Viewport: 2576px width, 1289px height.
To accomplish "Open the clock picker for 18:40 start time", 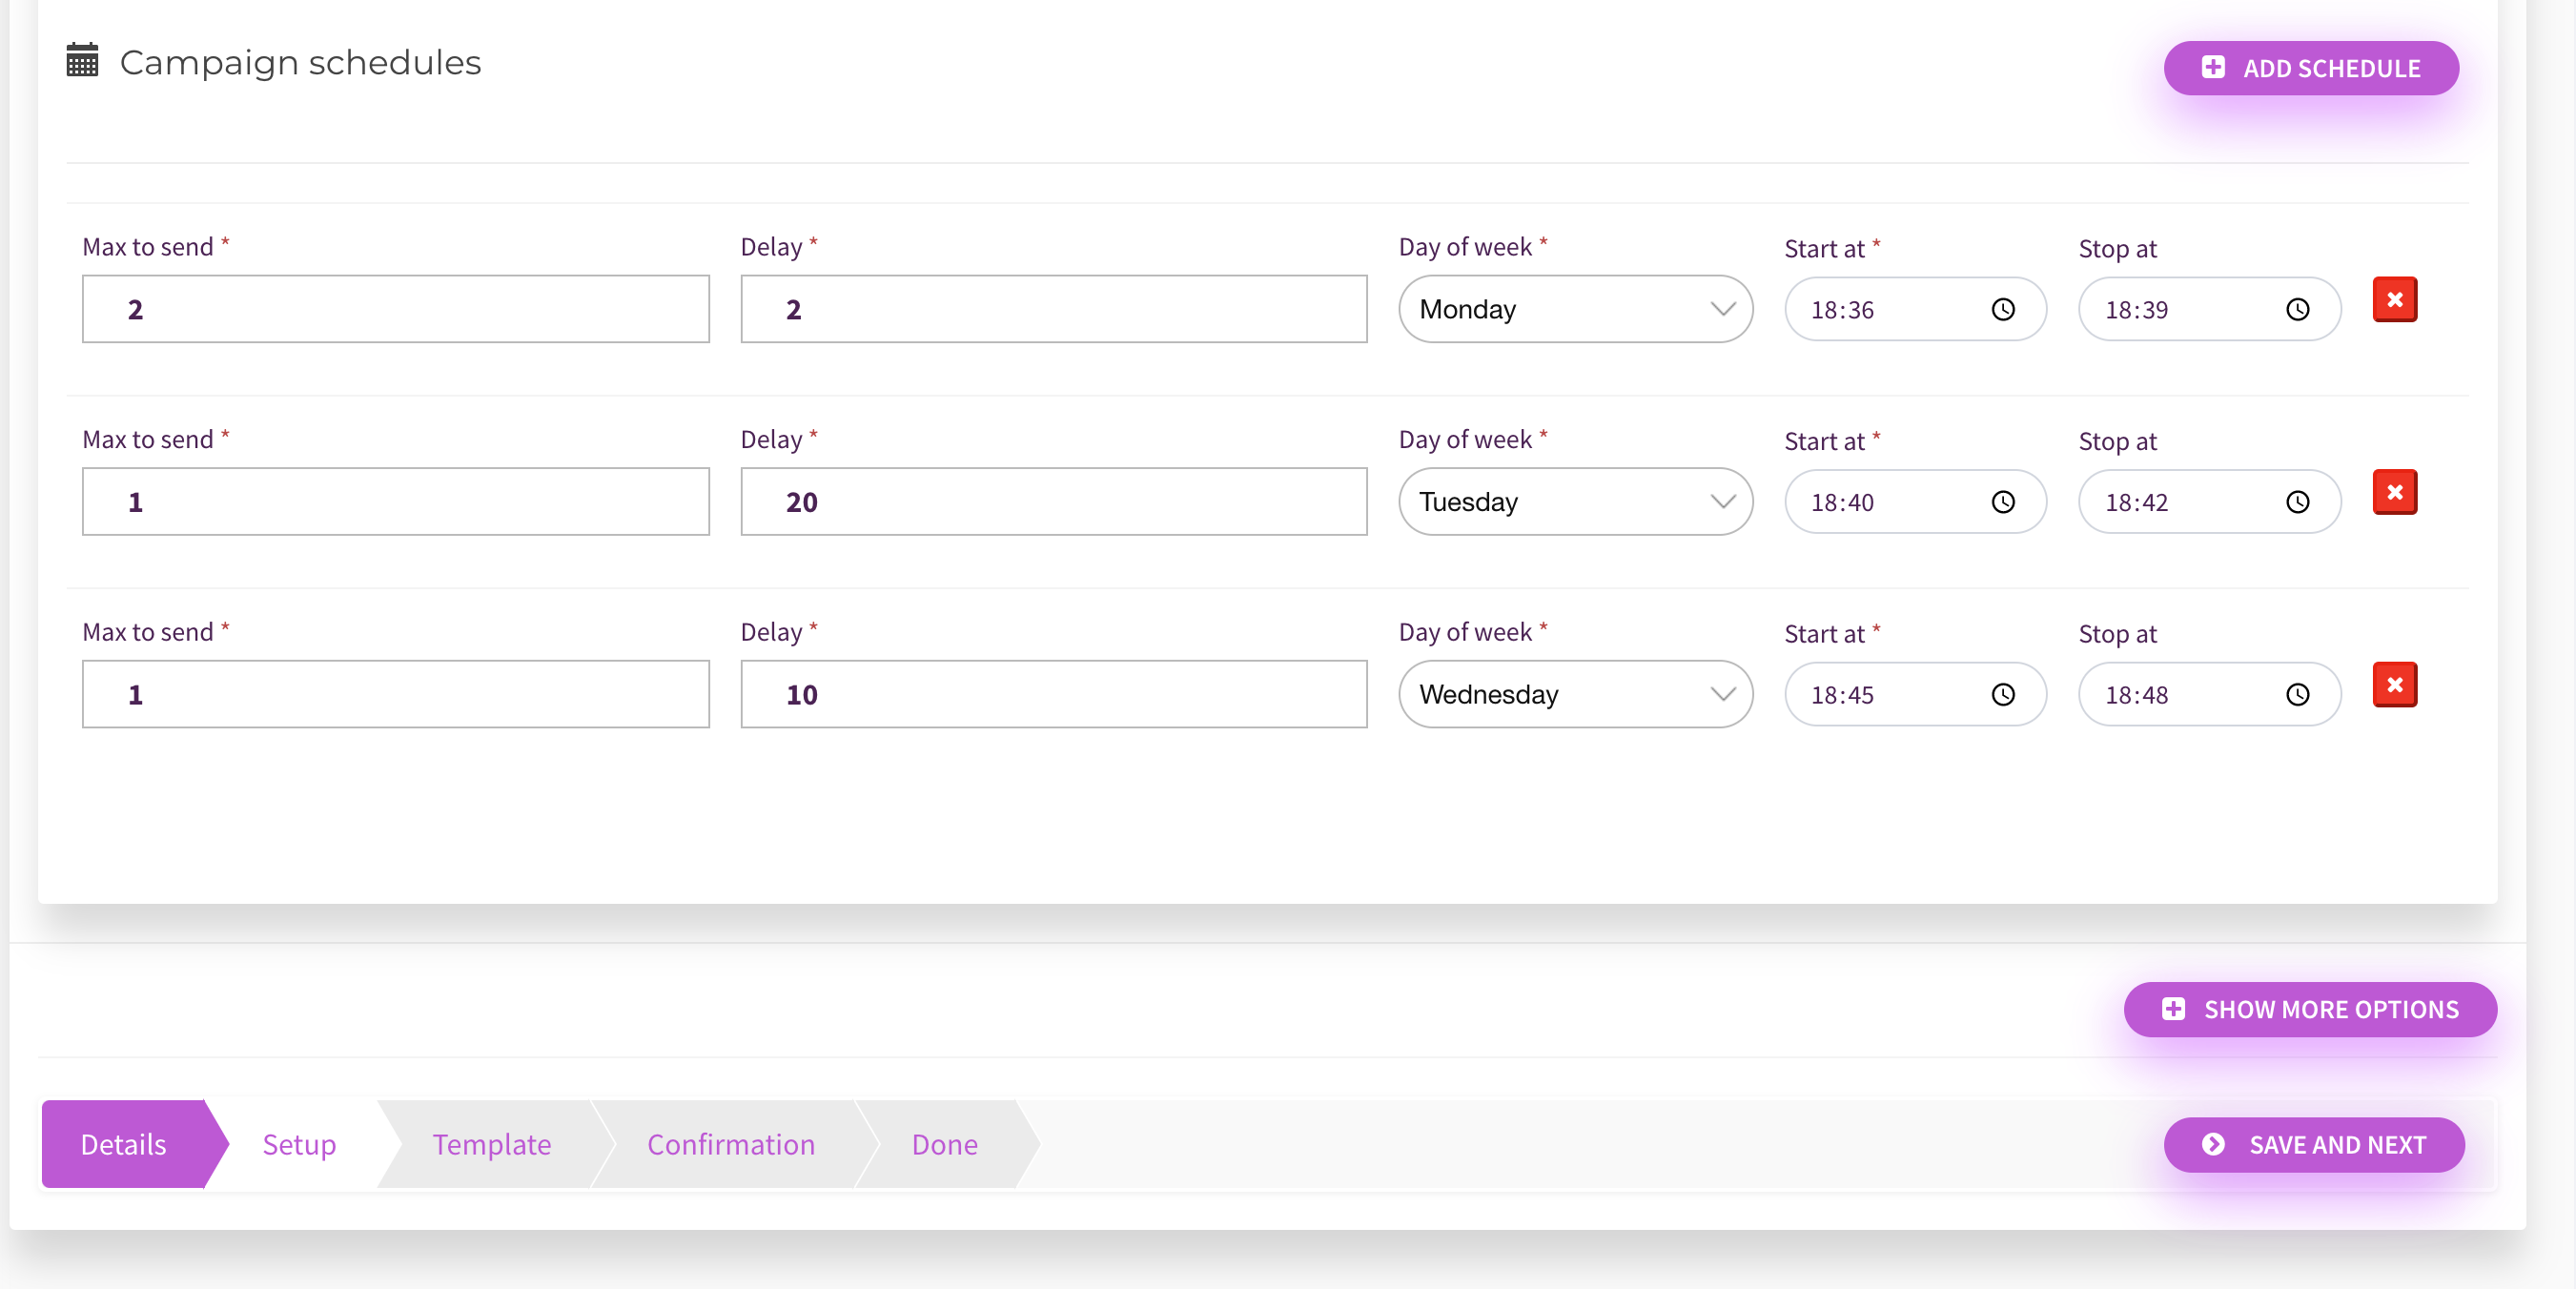I will click(2003, 502).
